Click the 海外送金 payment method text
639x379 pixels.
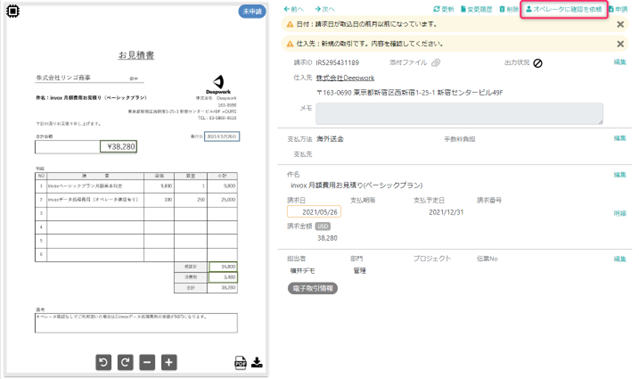tap(330, 139)
